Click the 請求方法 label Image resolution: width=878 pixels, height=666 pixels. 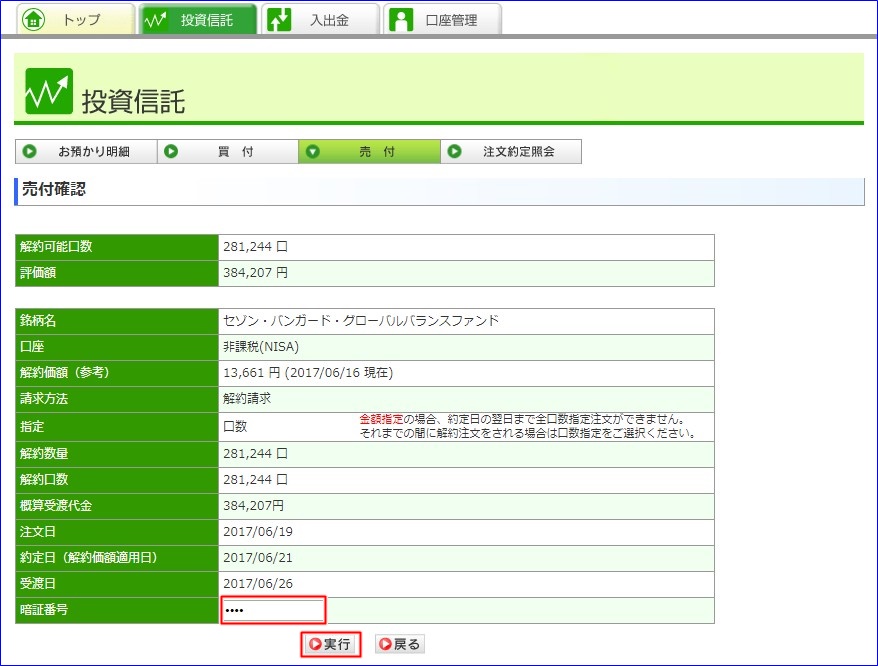coord(44,398)
